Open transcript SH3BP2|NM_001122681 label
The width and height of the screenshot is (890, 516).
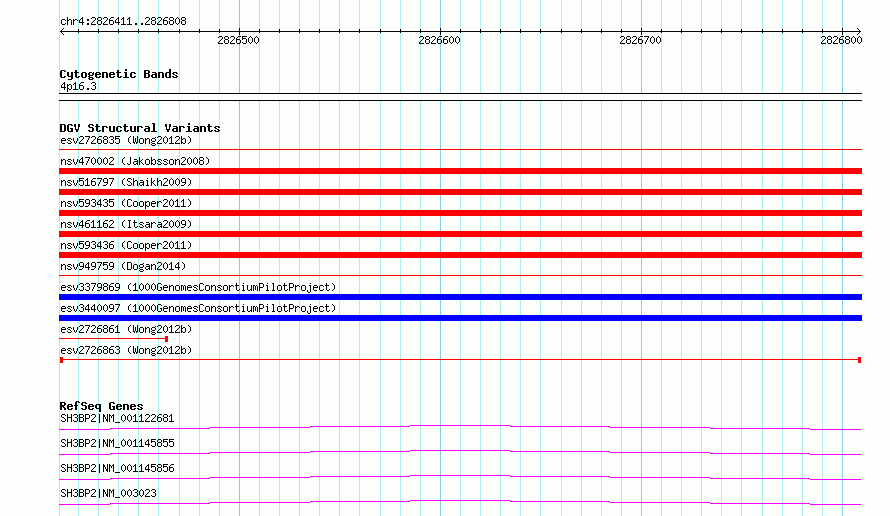point(117,418)
